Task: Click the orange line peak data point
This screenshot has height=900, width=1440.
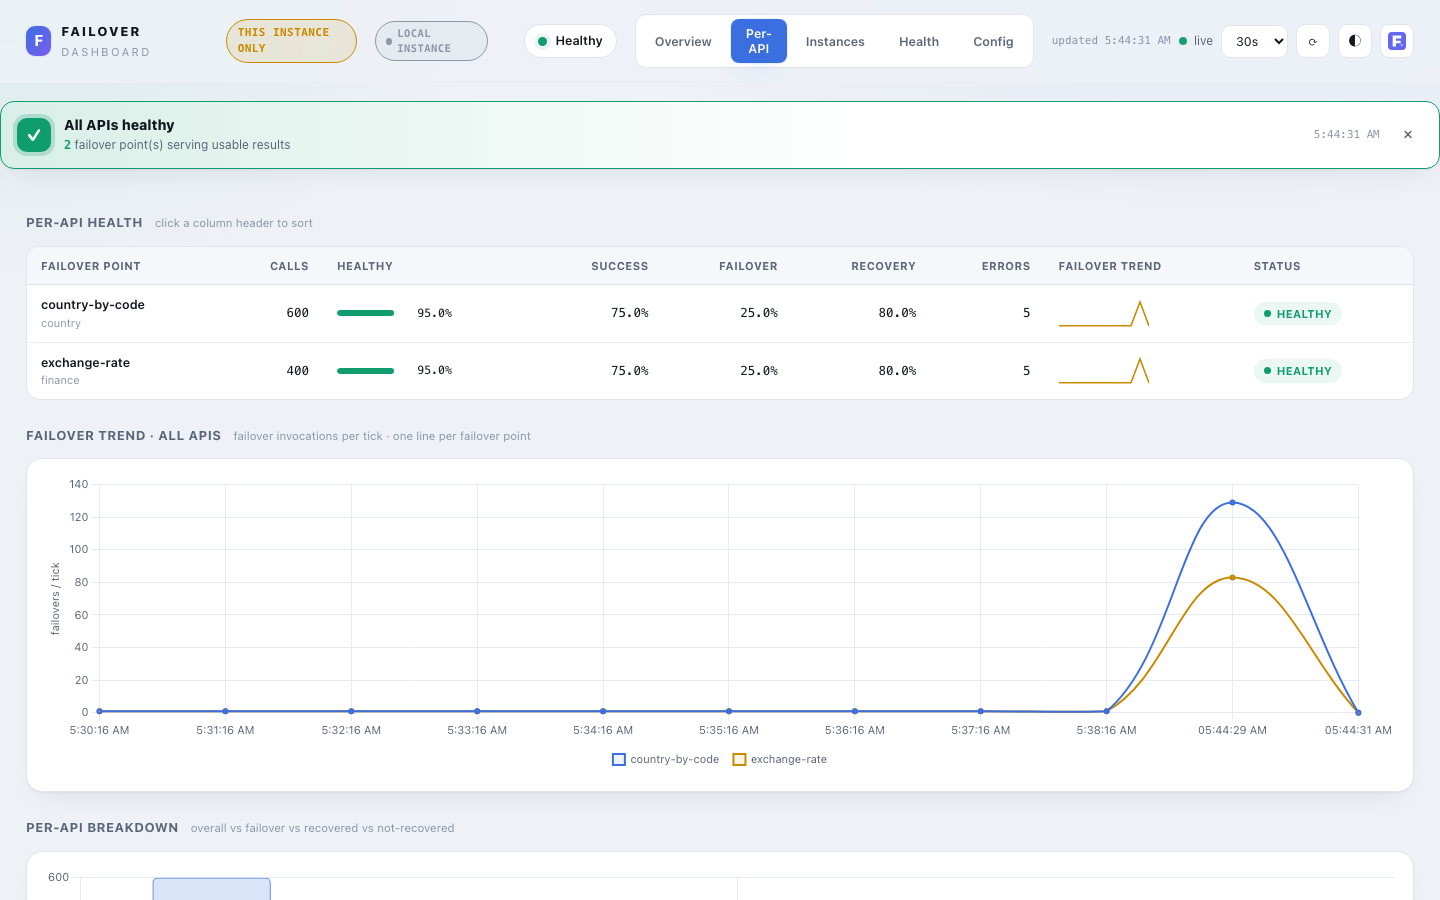Action: tap(1232, 577)
